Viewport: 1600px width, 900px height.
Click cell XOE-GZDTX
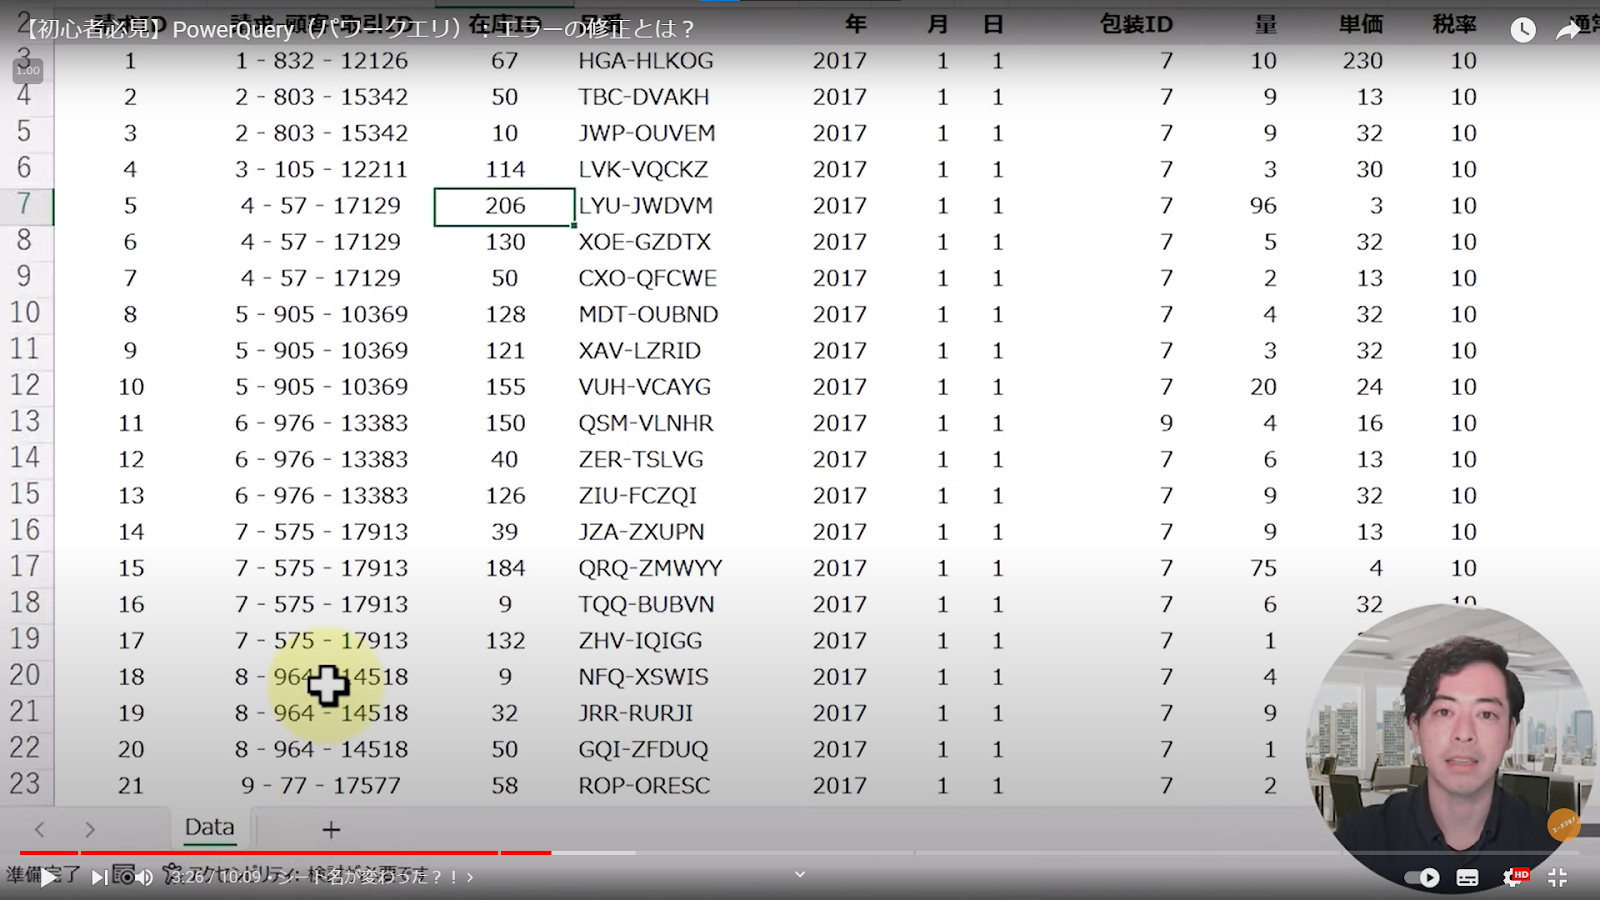click(x=645, y=242)
